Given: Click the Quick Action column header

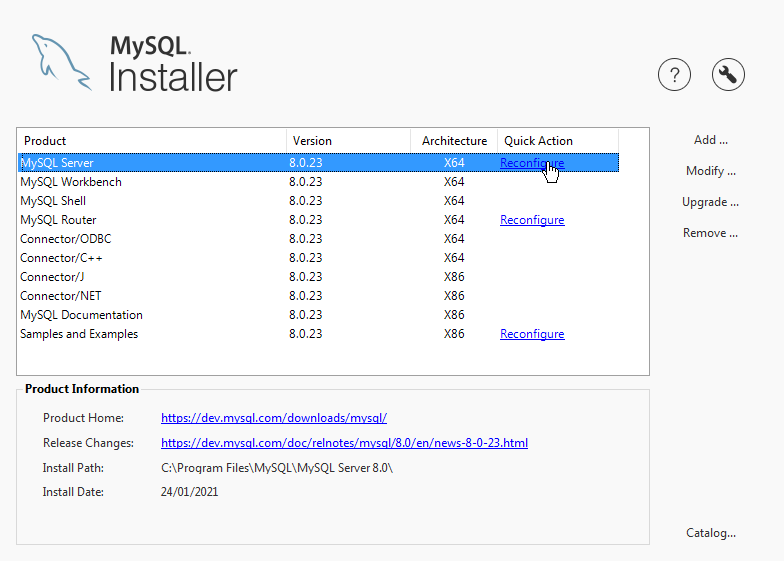Looking at the screenshot, I should click(558, 141).
